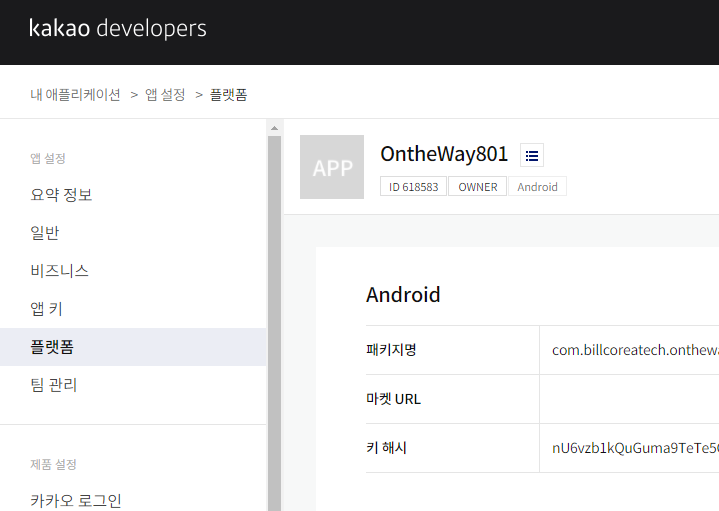Click the OWNER badge
This screenshot has height=511, width=719.
[x=477, y=187]
